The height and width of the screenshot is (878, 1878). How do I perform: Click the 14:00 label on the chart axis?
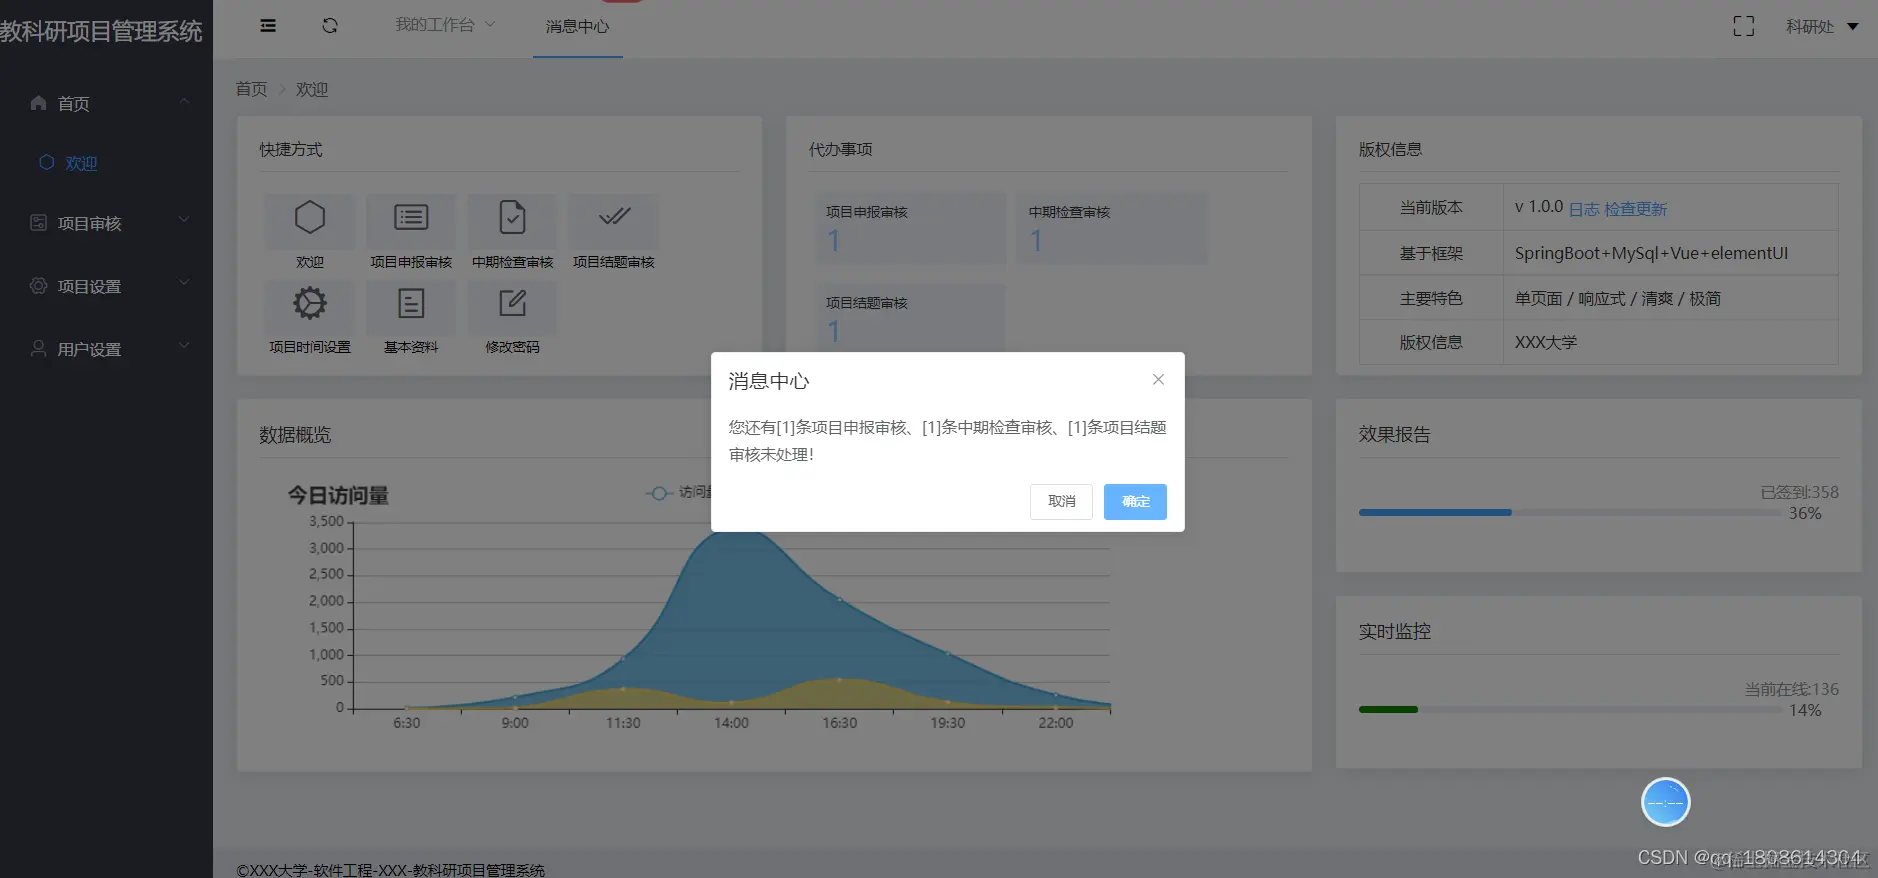731,723
